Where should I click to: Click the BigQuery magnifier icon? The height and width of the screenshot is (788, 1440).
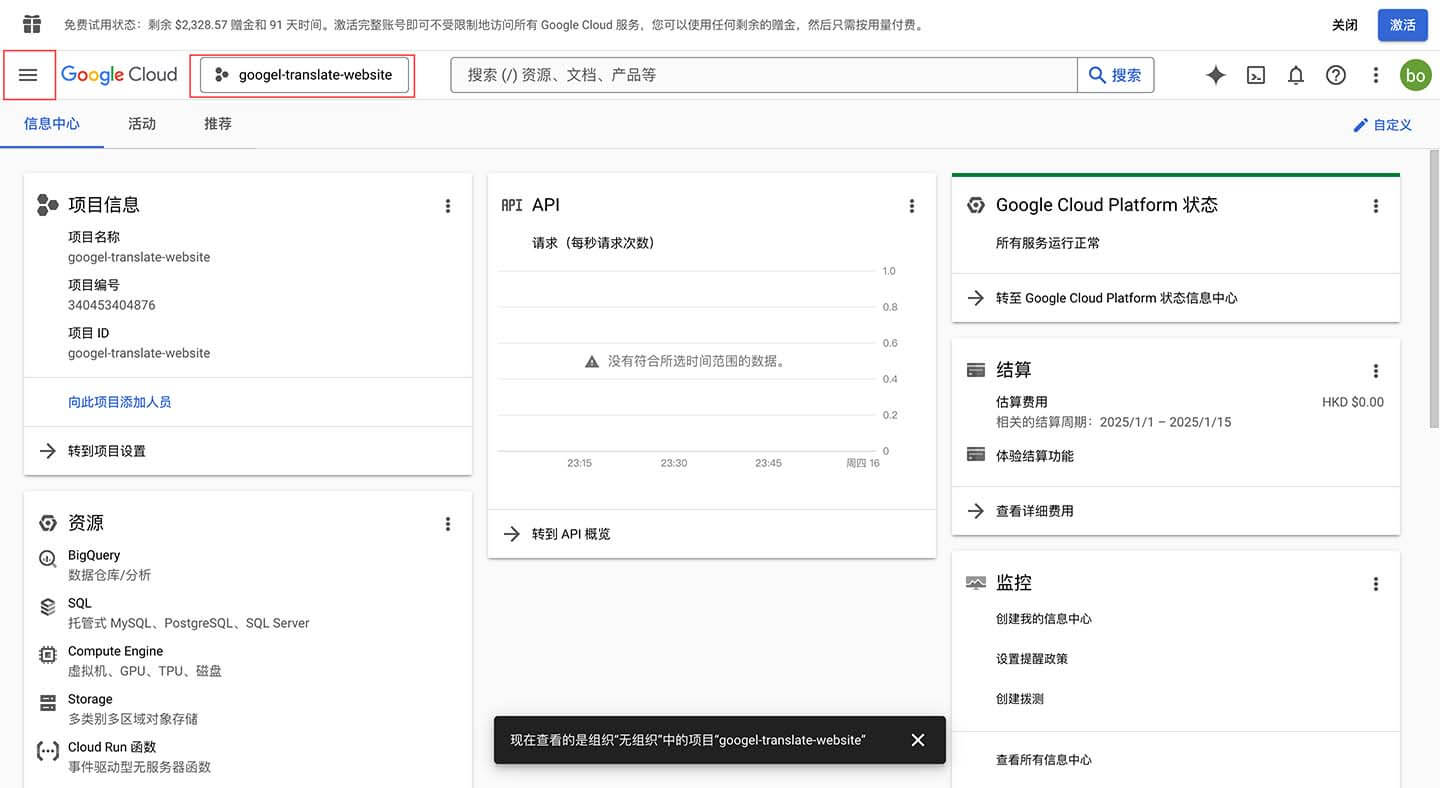click(47, 559)
